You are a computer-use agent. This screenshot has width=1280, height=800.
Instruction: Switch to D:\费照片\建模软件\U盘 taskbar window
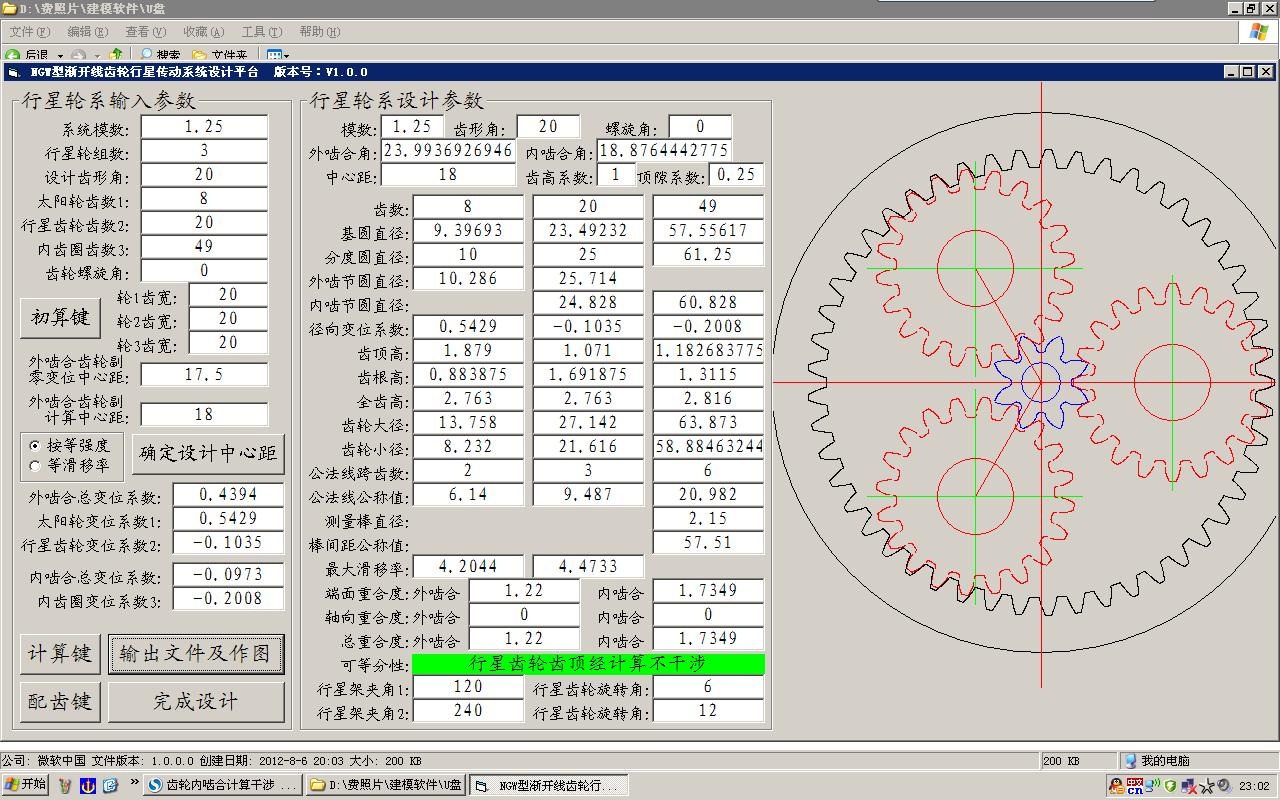(x=385, y=786)
